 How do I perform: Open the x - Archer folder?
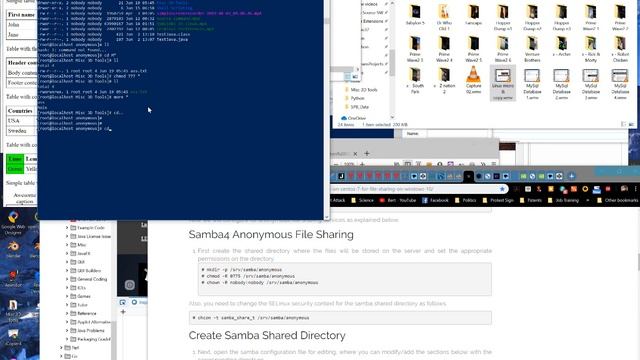pyautogui.click(x=561, y=46)
